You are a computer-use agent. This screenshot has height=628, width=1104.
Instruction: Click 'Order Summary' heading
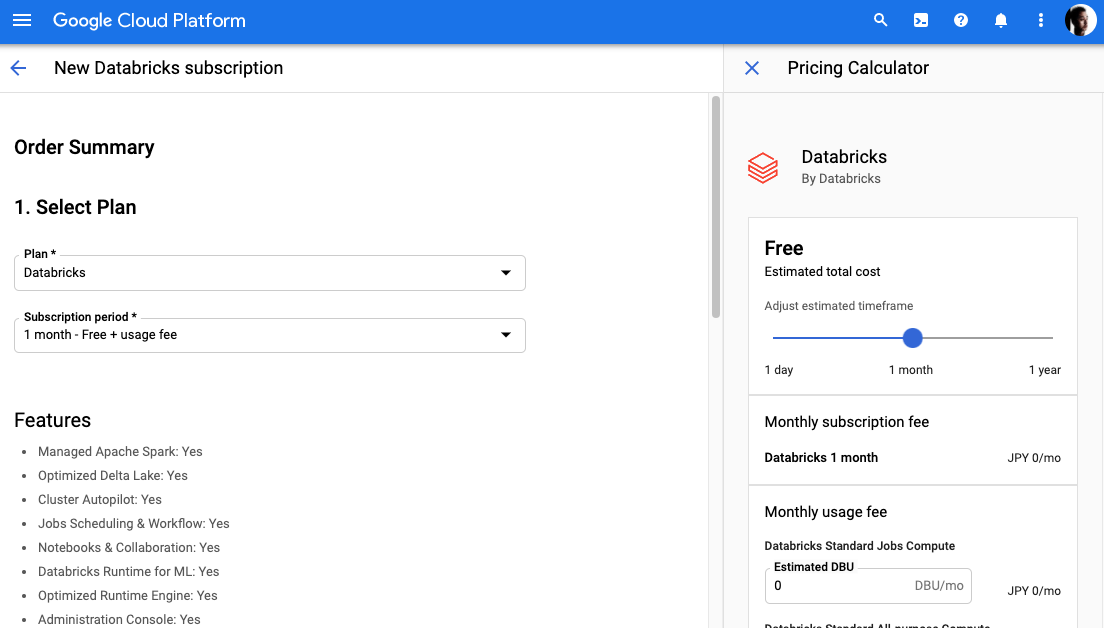pos(84,147)
